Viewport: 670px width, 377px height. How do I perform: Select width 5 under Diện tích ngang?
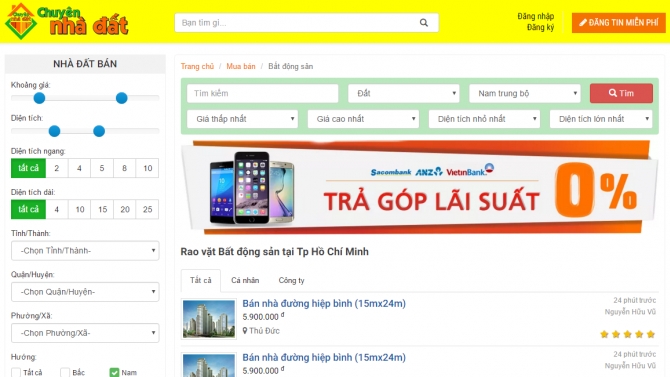tap(102, 168)
